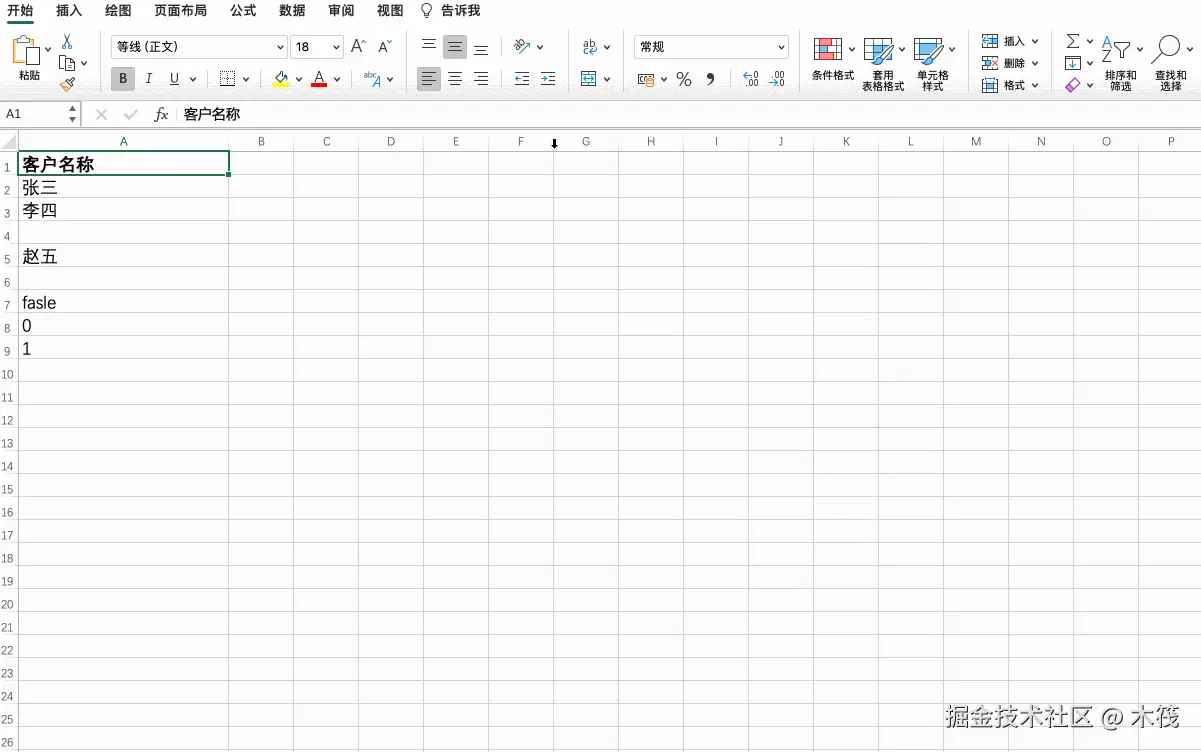Apply the comma style
This screenshot has height=752, width=1201.
point(710,79)
